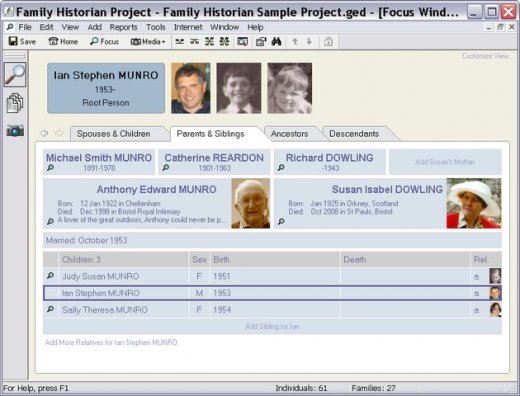Open the Edit menu
Viewport: 520px width, 396px height.
point(46,27)
